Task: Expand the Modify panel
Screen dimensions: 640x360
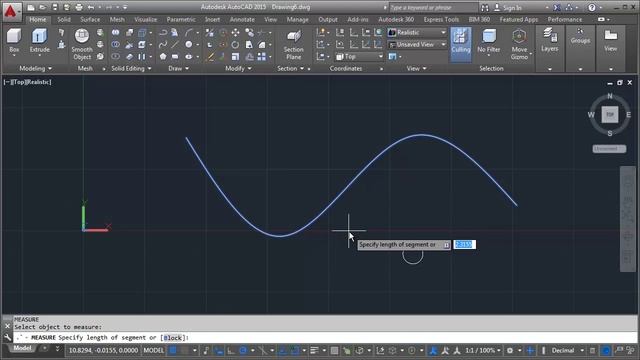Action: (x=238, y=69)
